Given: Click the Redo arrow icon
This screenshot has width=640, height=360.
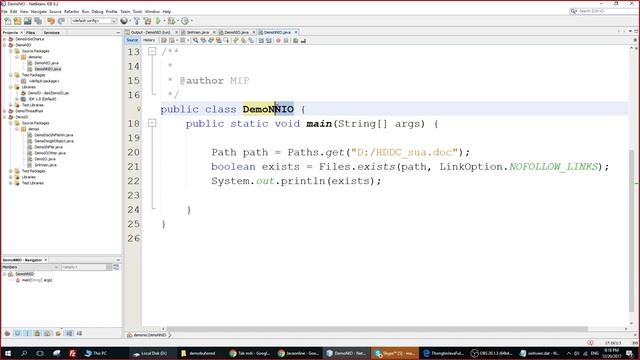Looking at the screenshot, I should click(x=61, y=21).
